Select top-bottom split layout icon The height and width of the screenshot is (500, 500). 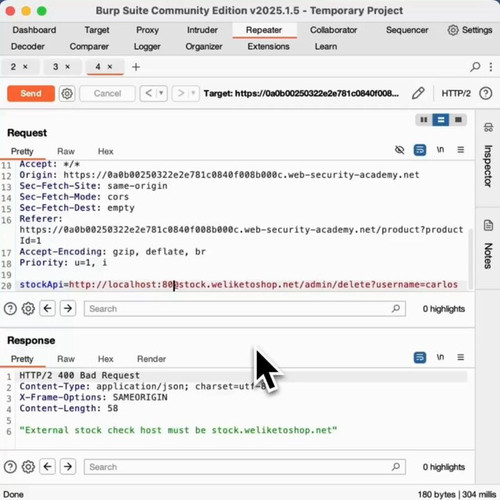tap(441, 120)
